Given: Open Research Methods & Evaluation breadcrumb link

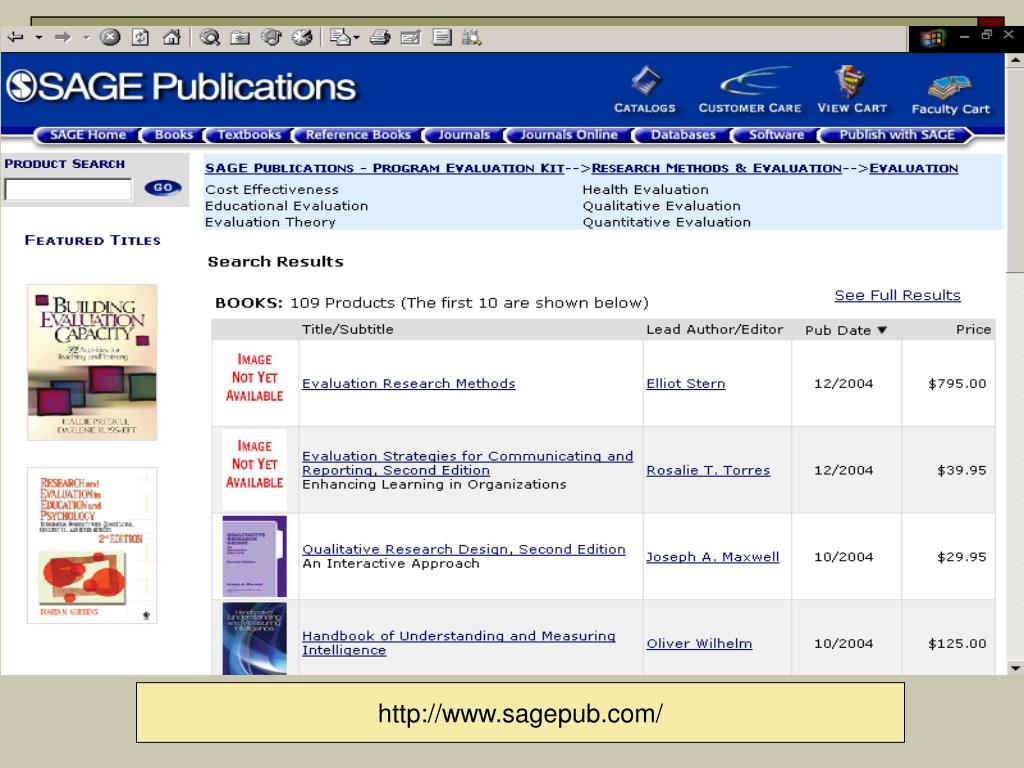Looking at the screenshot, I should click(x=716, y=168).
